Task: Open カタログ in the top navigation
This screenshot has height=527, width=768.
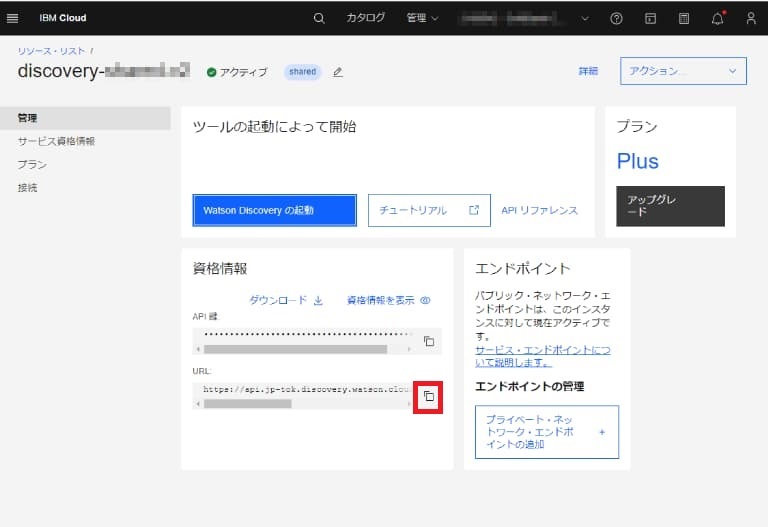Action: (365, 18)
